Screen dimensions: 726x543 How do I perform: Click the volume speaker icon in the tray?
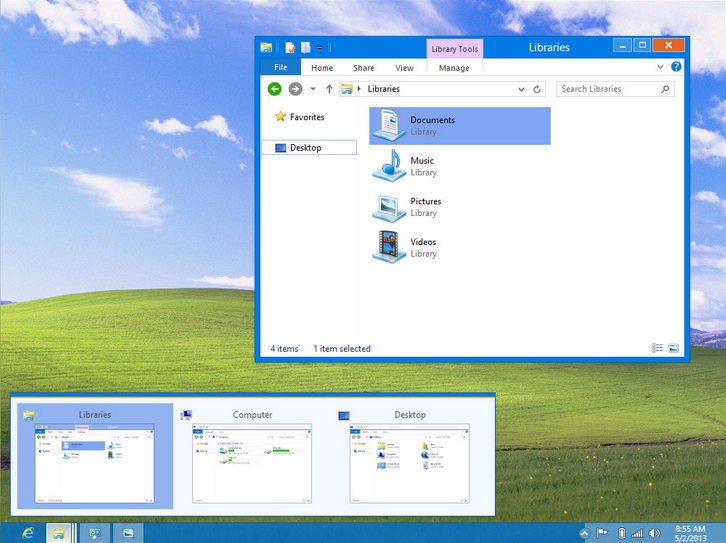point(654,533)
